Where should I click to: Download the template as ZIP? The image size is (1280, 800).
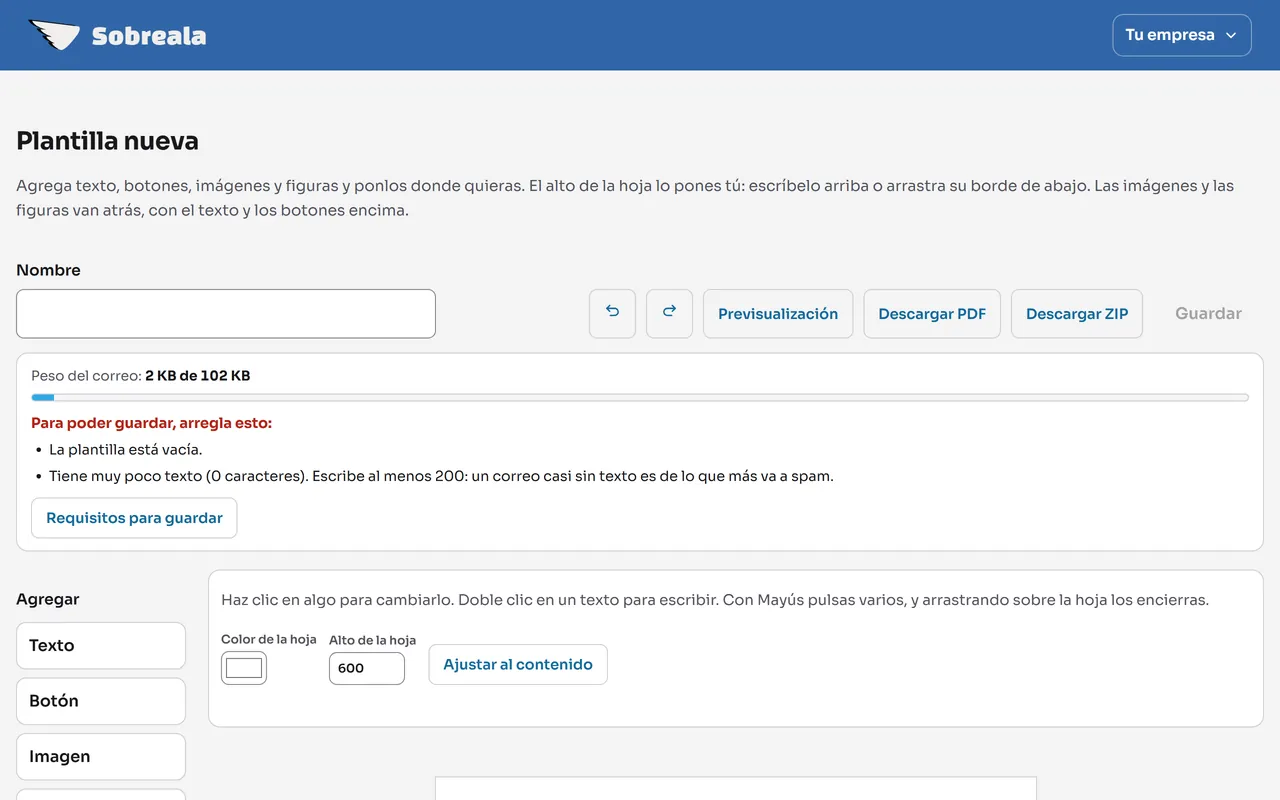[1077, 314]
